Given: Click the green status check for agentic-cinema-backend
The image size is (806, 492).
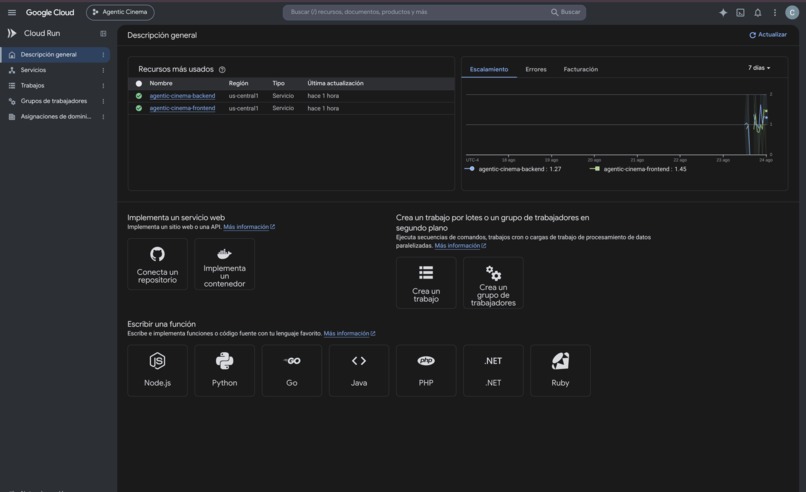Looking at the screenshot, I should point(139,96).
